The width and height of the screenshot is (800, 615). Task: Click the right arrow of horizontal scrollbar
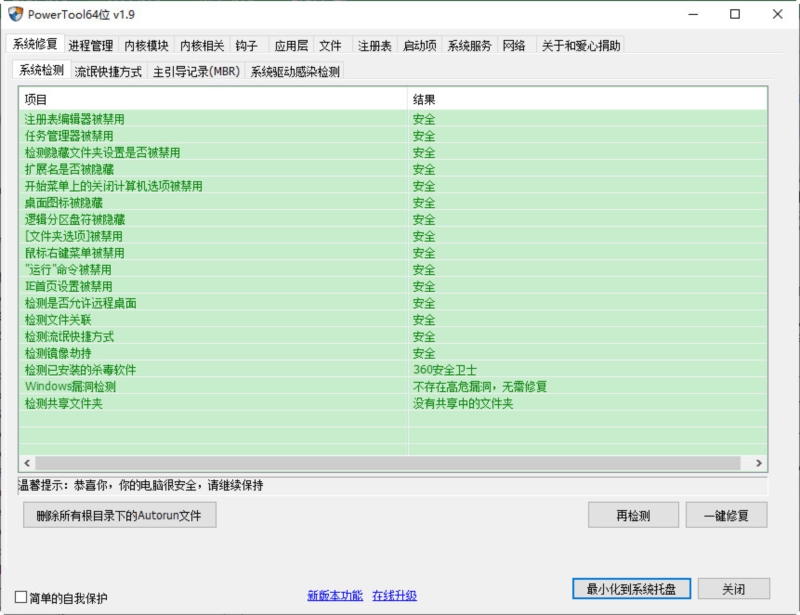(759, 464)
